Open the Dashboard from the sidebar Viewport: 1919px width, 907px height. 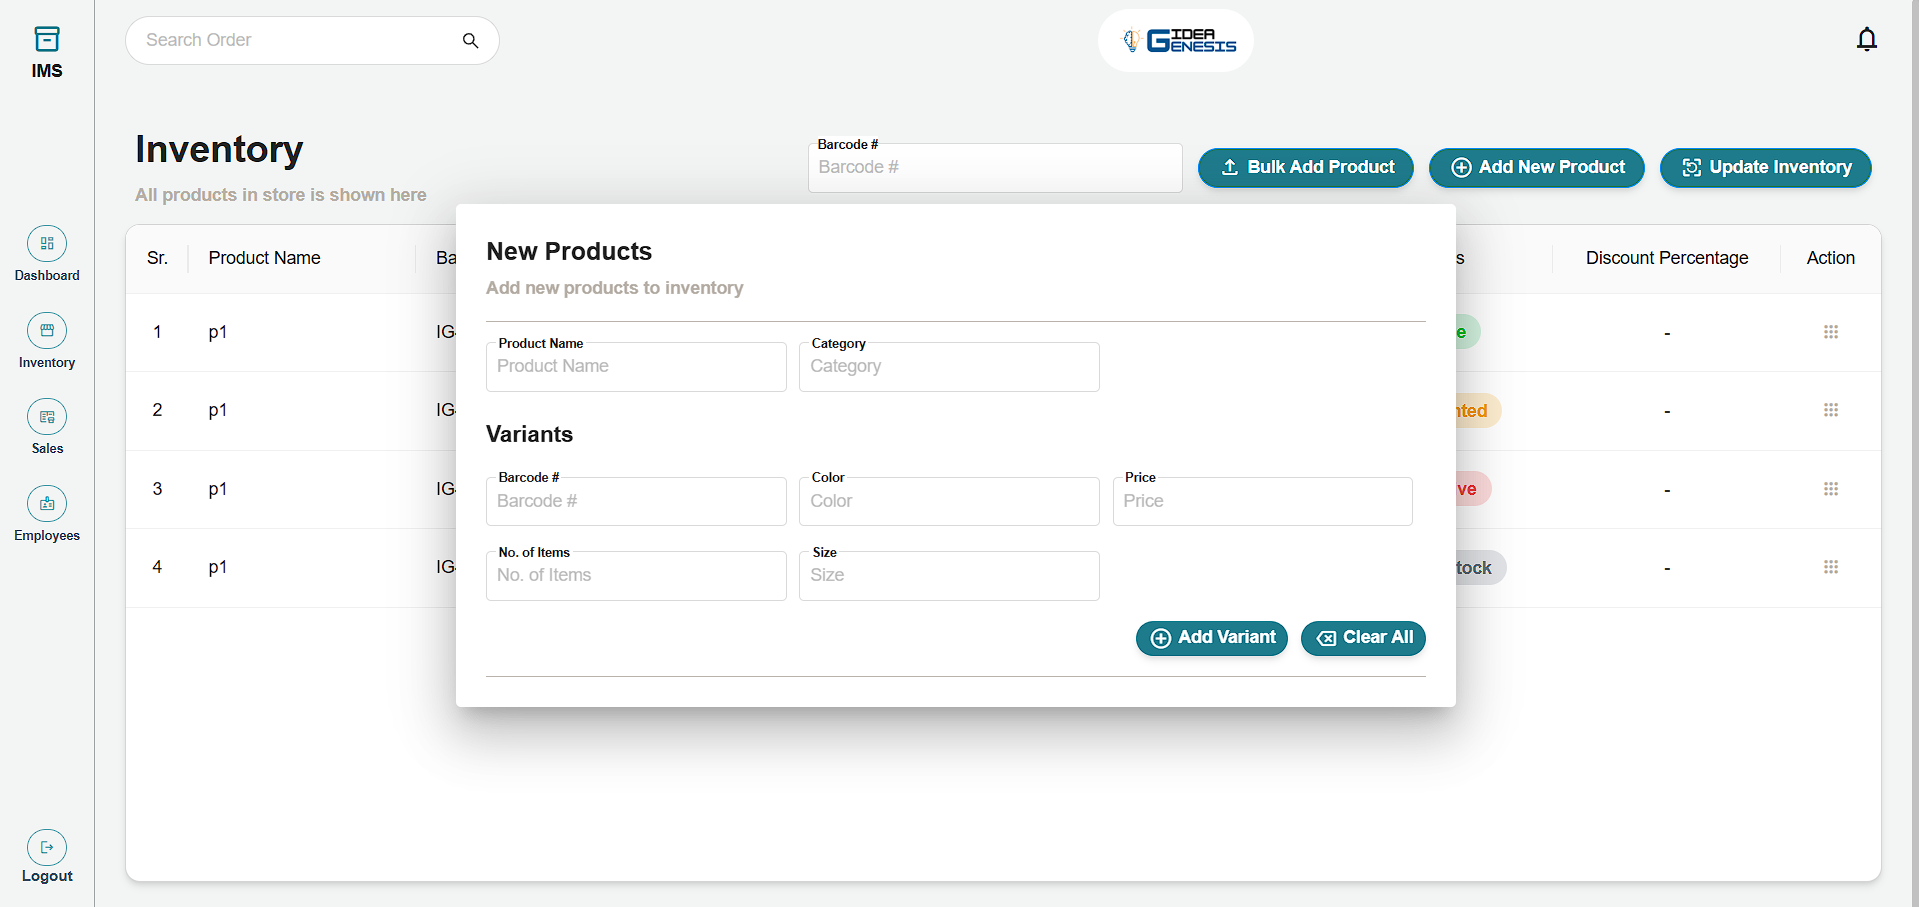(47, 244)
